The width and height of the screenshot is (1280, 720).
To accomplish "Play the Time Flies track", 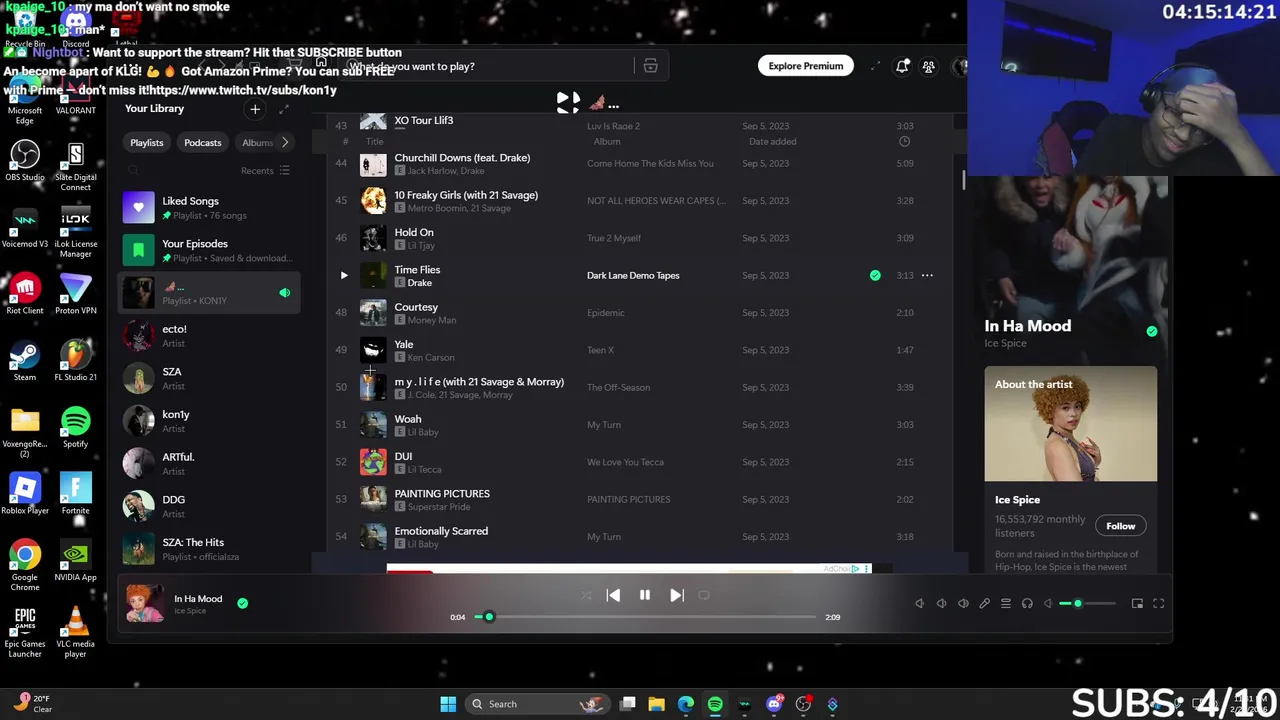I will [x=344, y=275].
